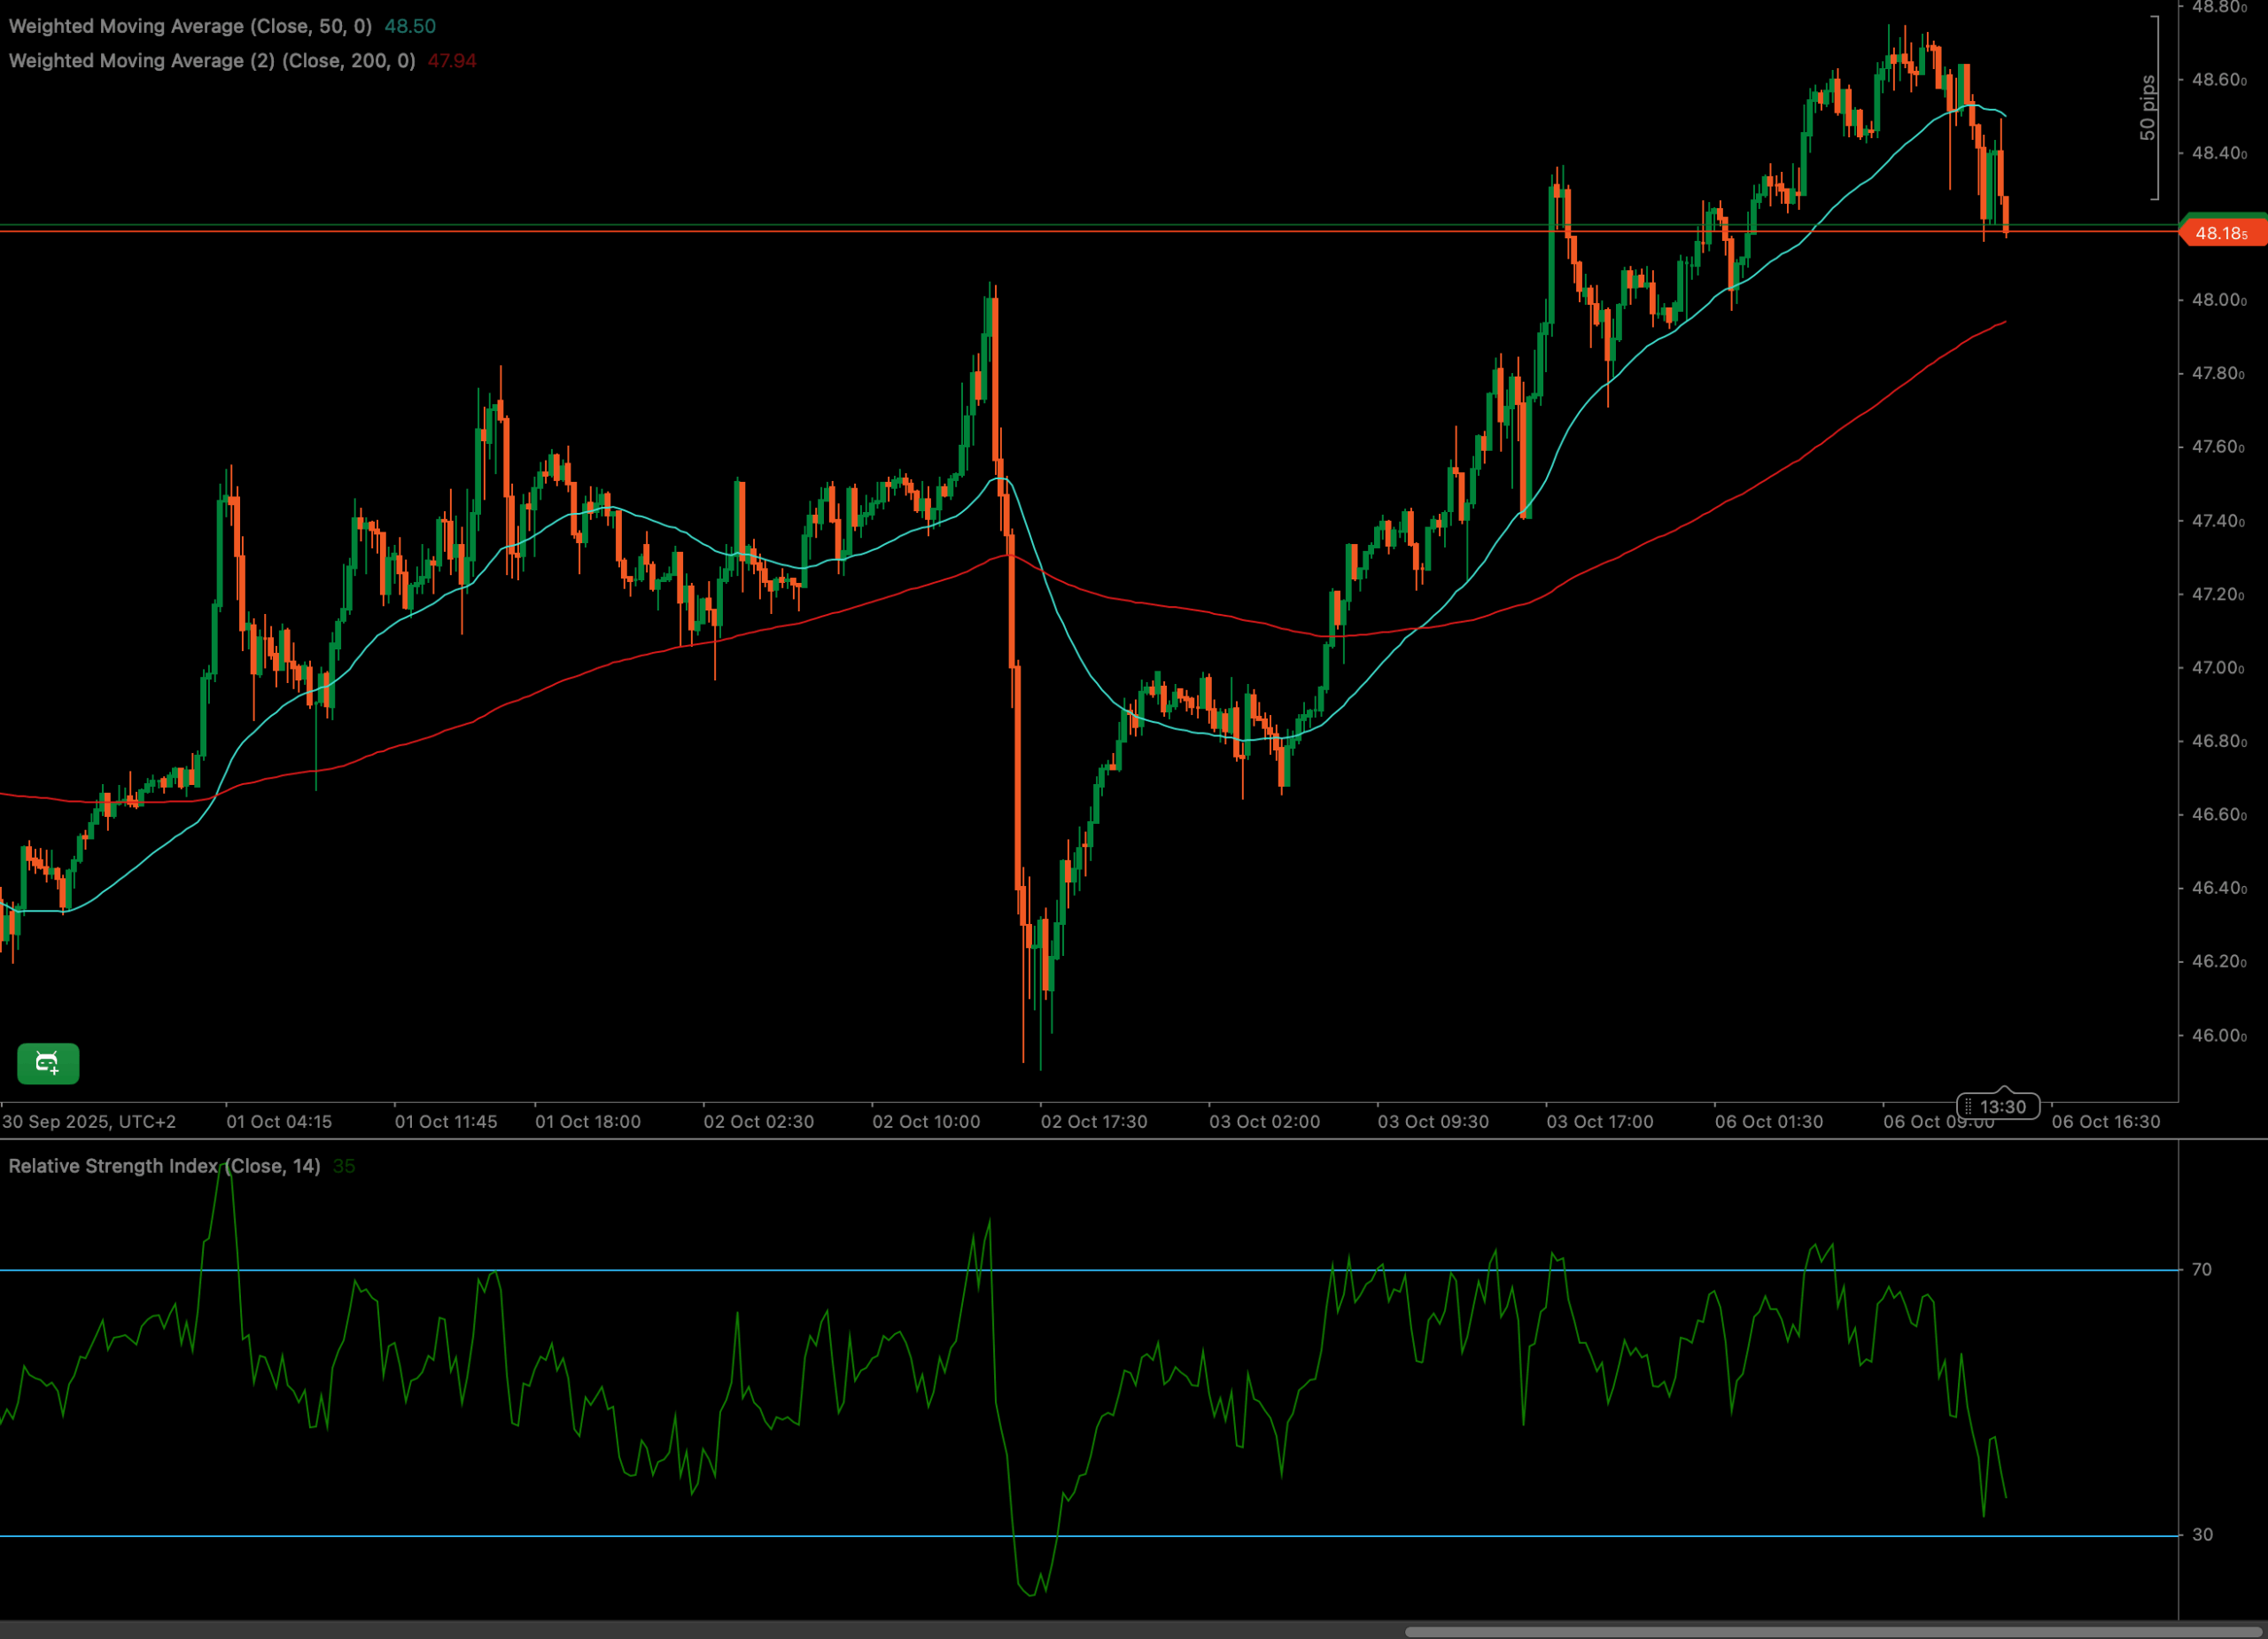Click the 48.50 WMA 50 value
This screenshot has height=1639, width=2268.
(x=410, y=26)
